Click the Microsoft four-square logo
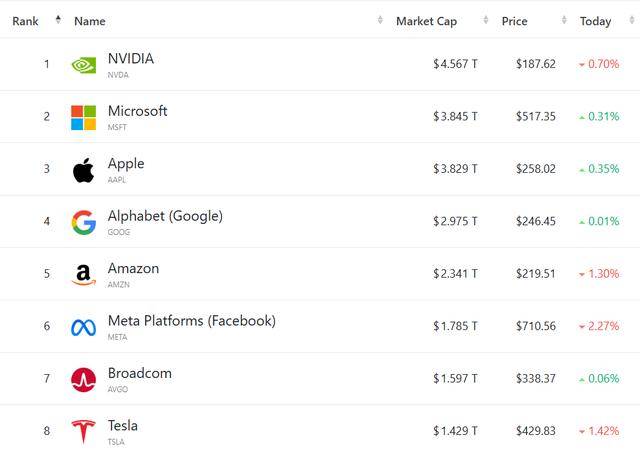The width and height of the screenshot is (640, 455). [x=84, y=117]
